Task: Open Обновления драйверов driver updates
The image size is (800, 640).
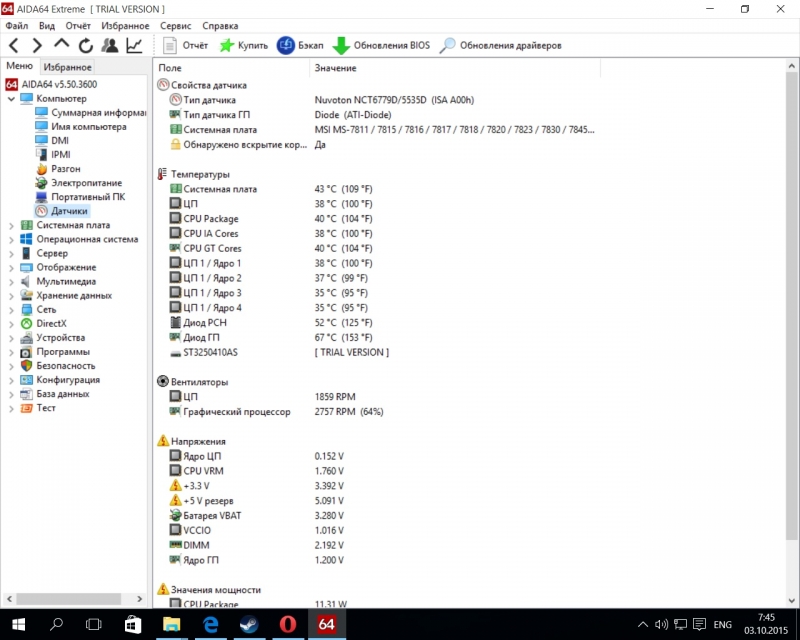Action: click(x=501, y=45)
